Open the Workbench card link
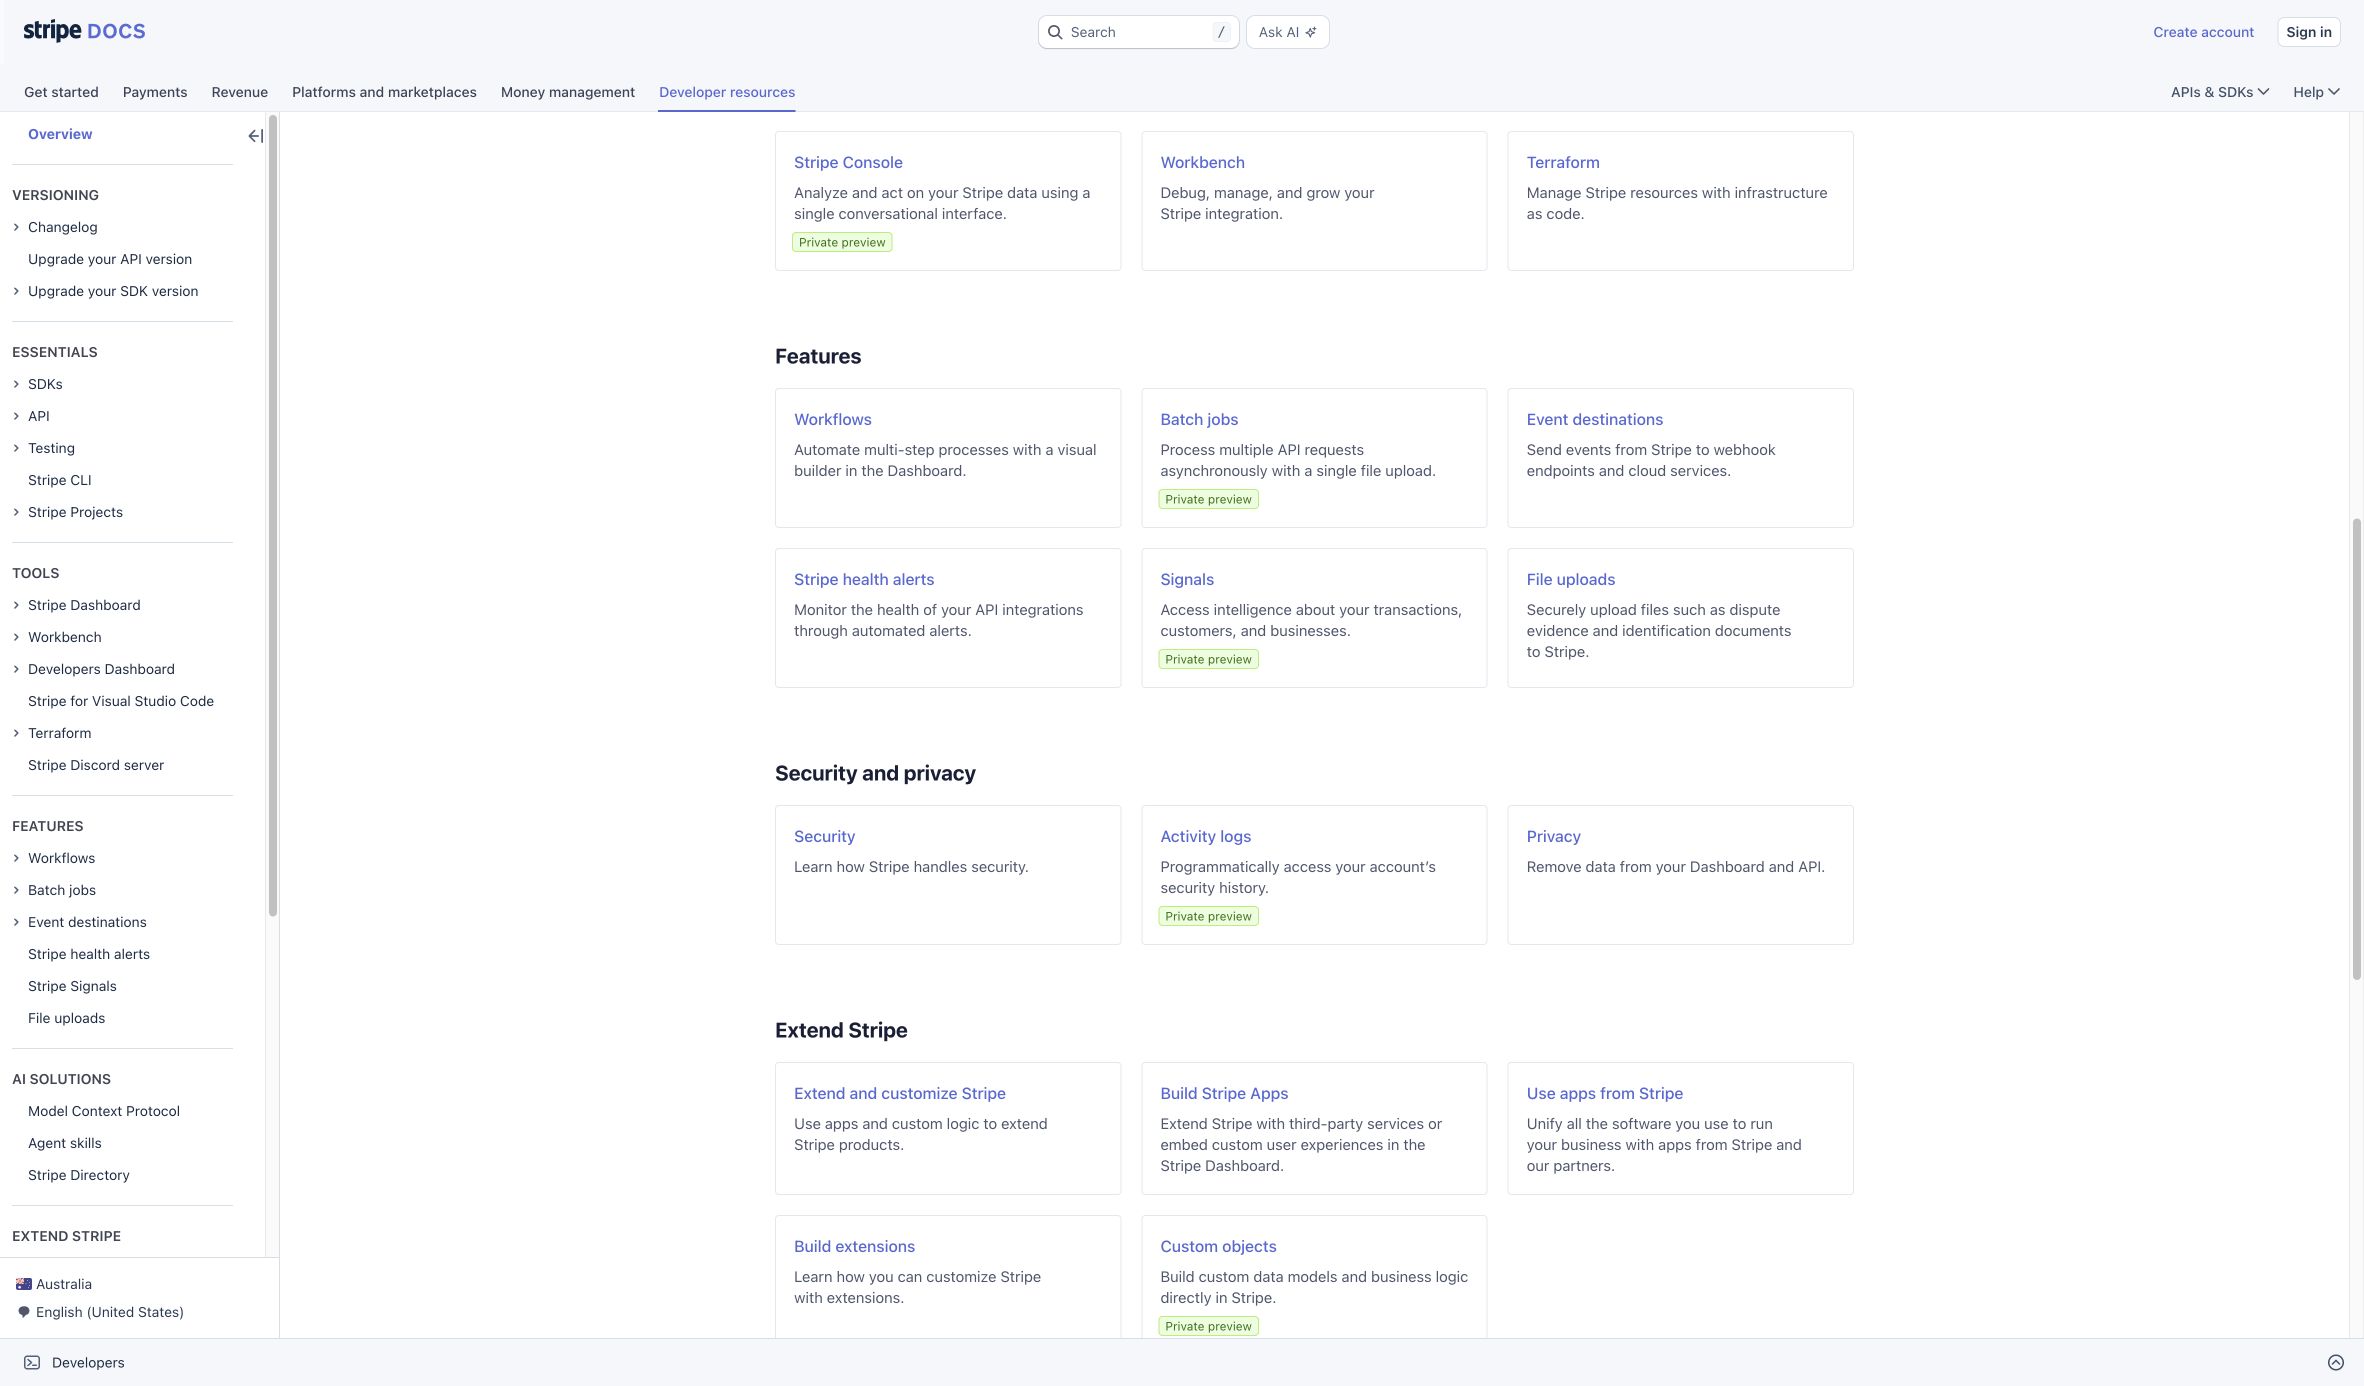The height and width of the screenshot is (1386, 2364). point(1202,162)
